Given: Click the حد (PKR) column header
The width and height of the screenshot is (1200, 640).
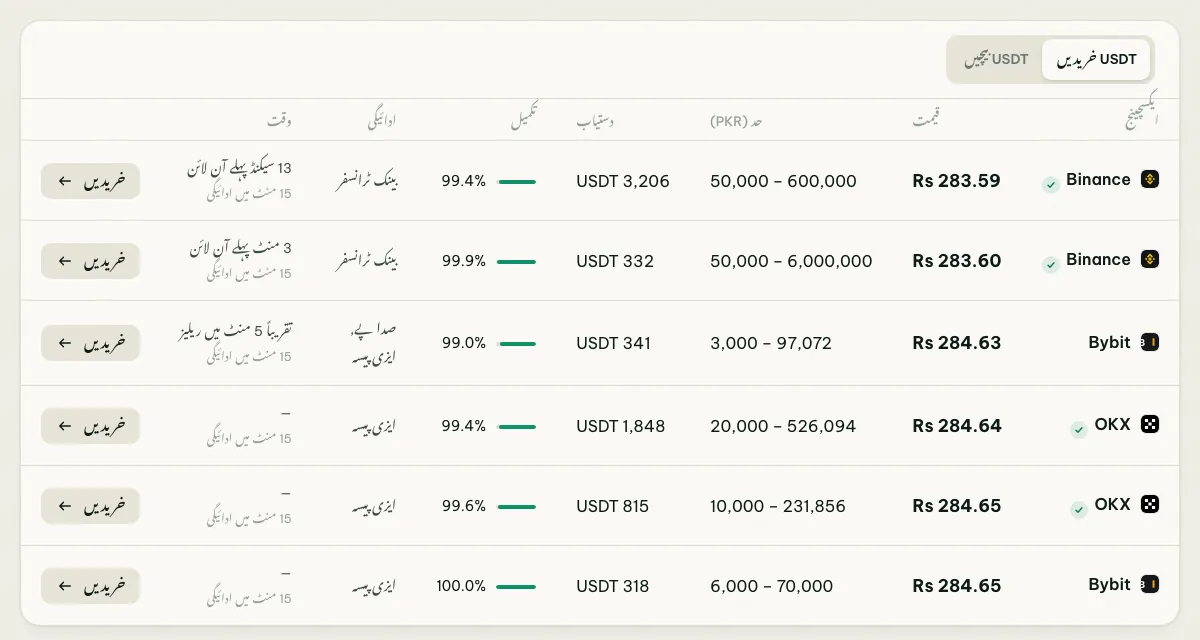Looking at the screenshot, I should pyautogui.click(x=737, y=121).
